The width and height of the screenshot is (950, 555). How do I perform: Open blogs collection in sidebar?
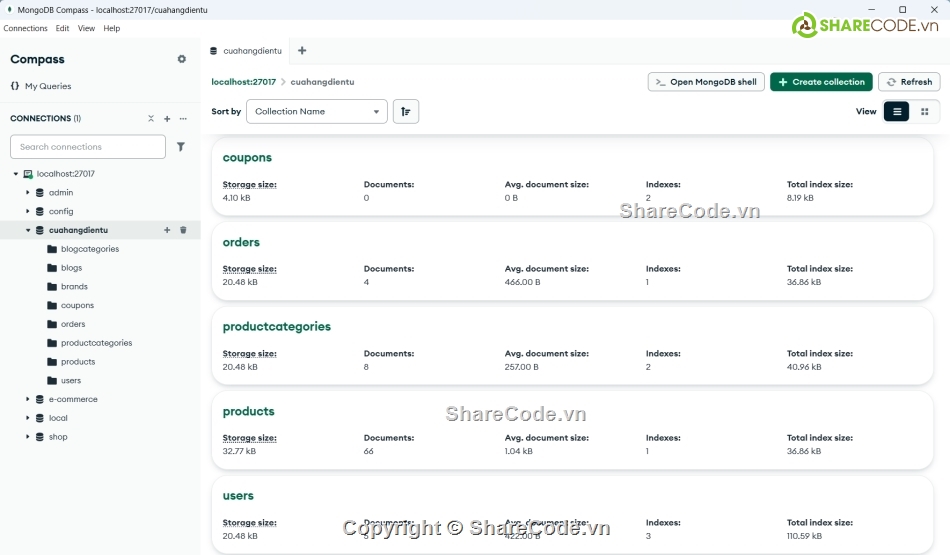click(x=71, y=268)
